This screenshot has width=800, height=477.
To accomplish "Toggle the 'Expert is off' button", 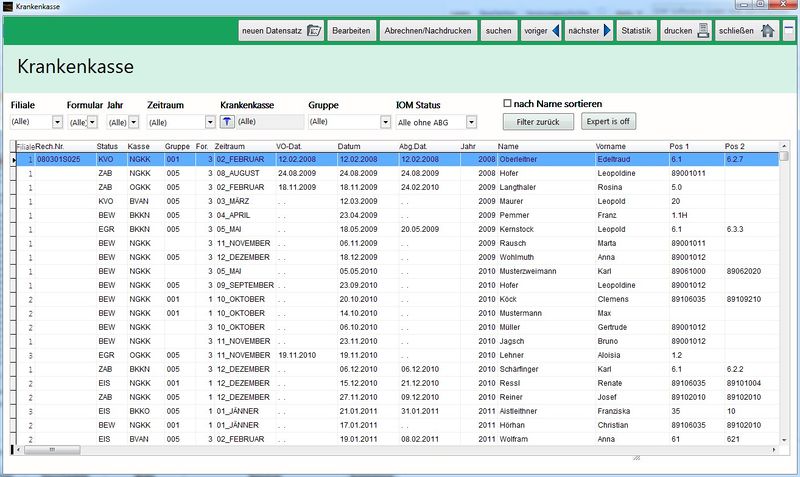I will (x=608, y=122).
